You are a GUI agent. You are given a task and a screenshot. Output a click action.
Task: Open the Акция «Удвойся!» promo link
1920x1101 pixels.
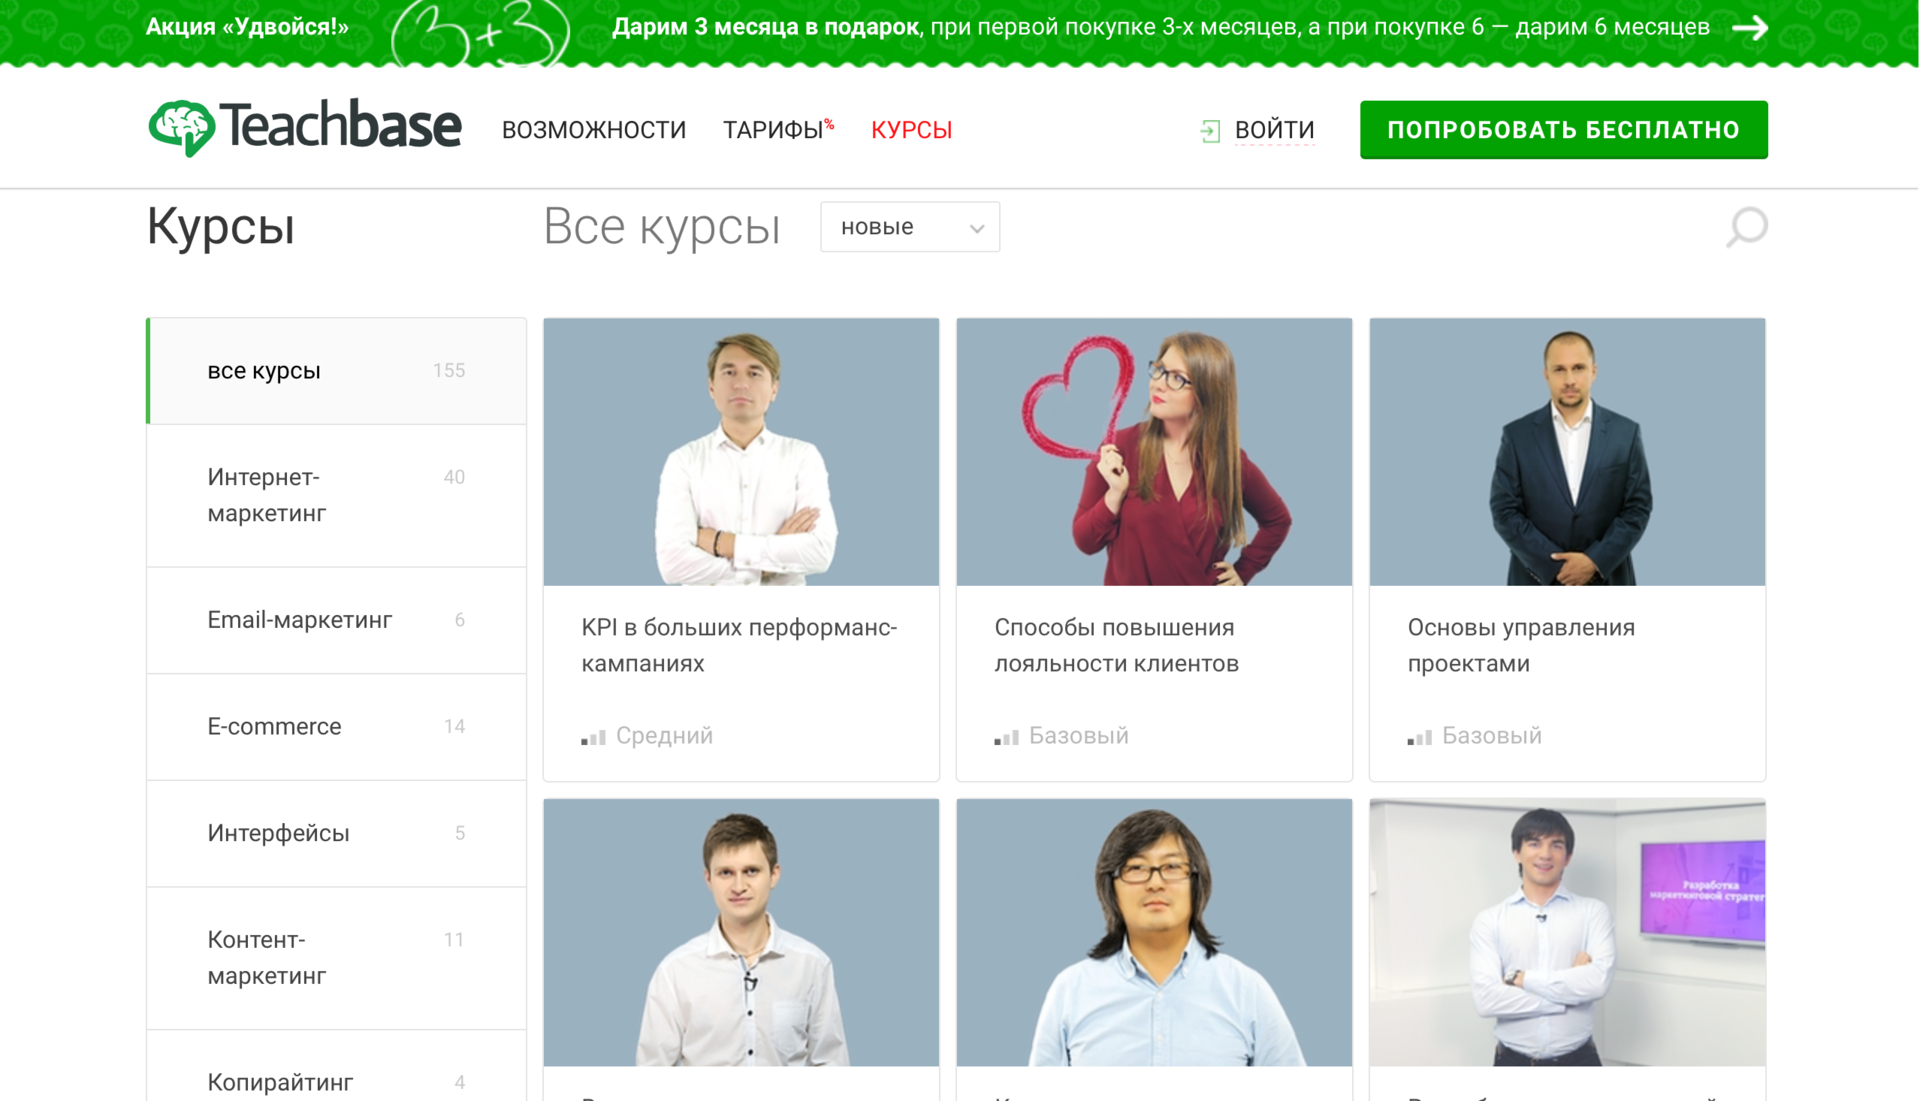click(x=246, y=28)
